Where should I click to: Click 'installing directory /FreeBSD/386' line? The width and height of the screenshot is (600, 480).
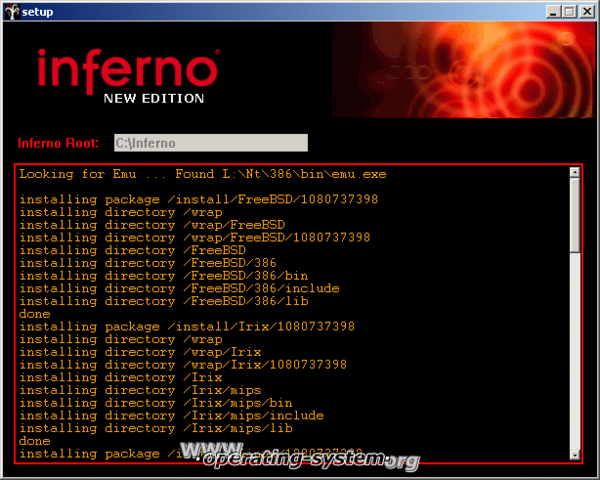coord(148,263)
